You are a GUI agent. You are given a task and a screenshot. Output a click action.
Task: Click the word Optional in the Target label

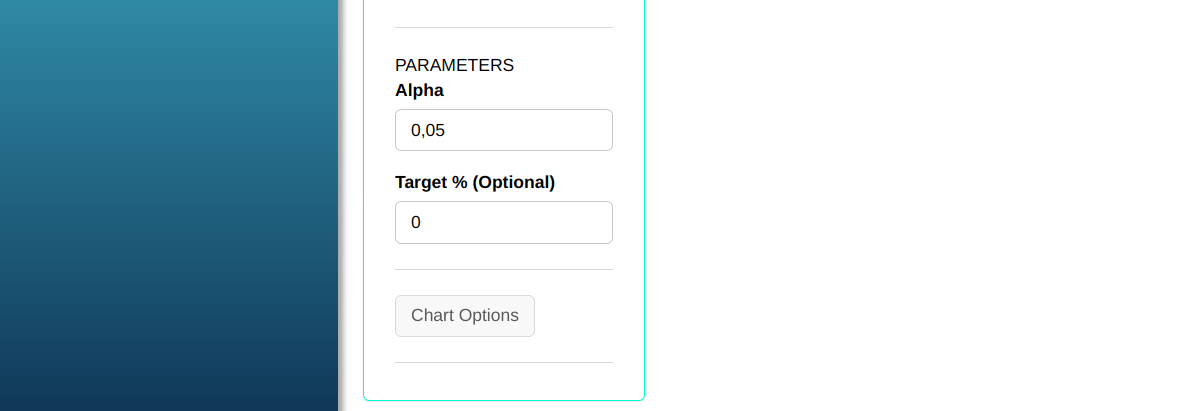[x=513, y=182]
